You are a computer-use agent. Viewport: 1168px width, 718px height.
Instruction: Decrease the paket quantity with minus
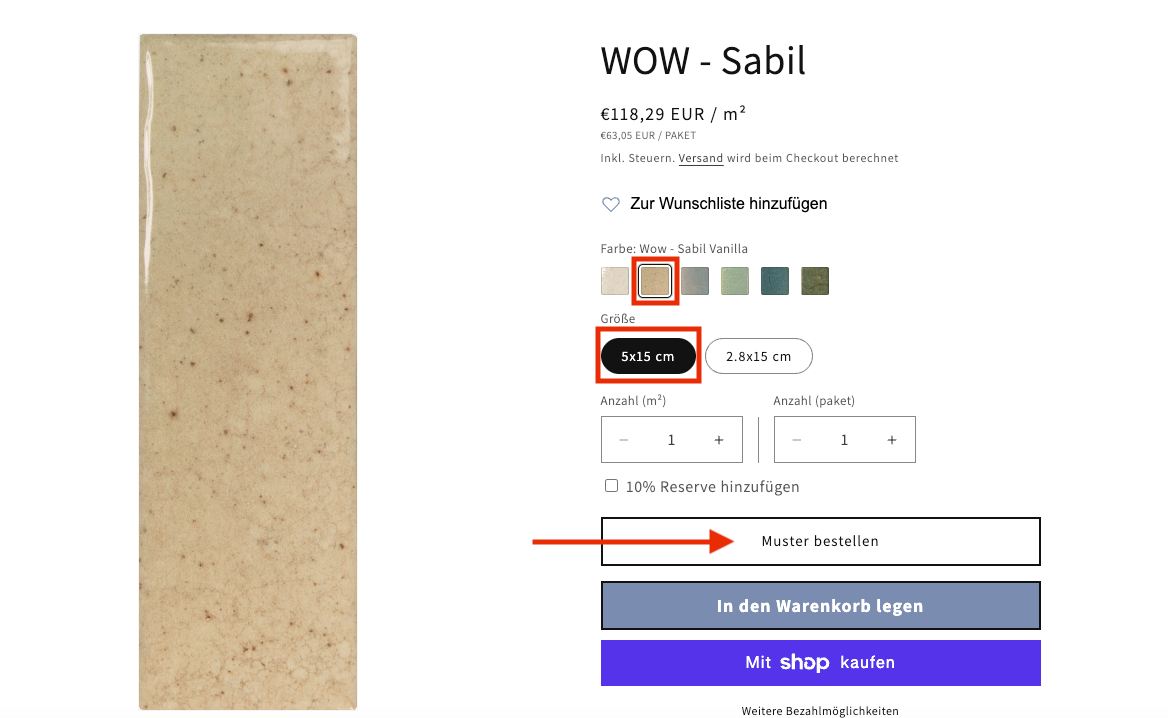tap(797, 440)
